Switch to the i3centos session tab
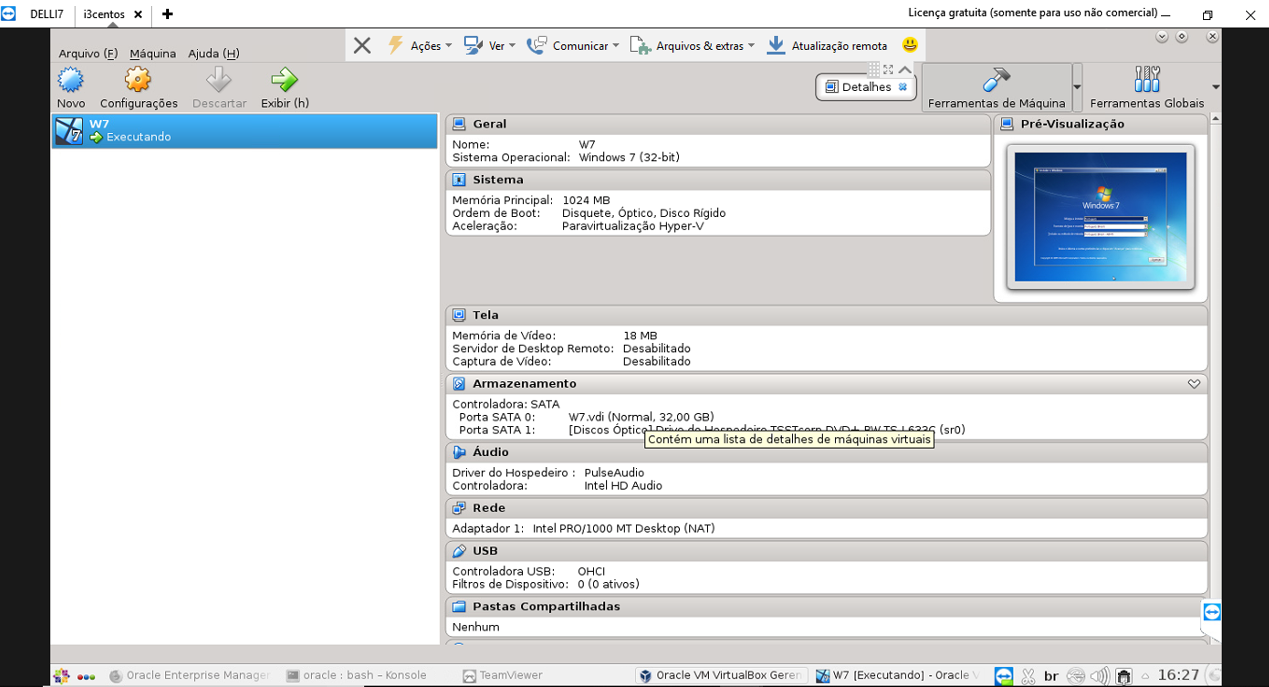Screen dimensions: 1269x687 tap(104, 14)
